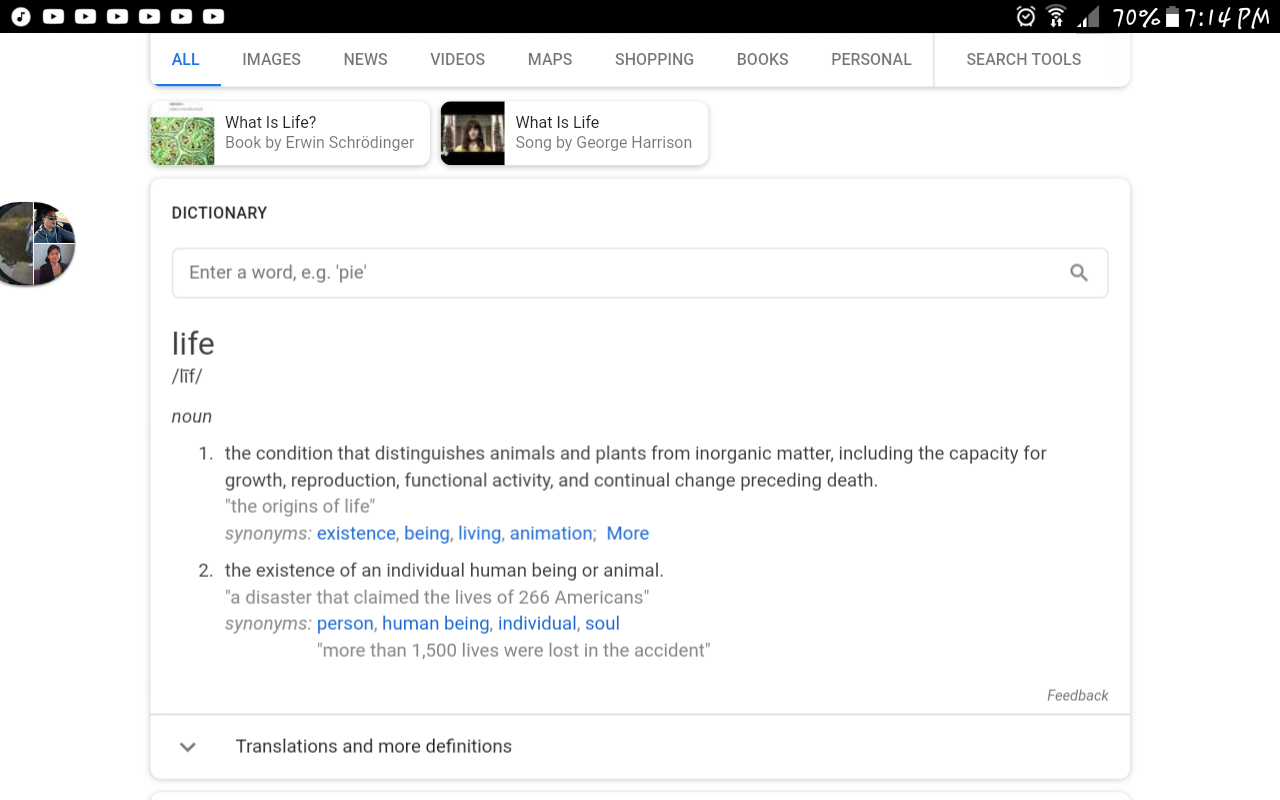1280x800 pixels.
Task: Open the TikTok notification icon in status bar
Action: [21, 16]
